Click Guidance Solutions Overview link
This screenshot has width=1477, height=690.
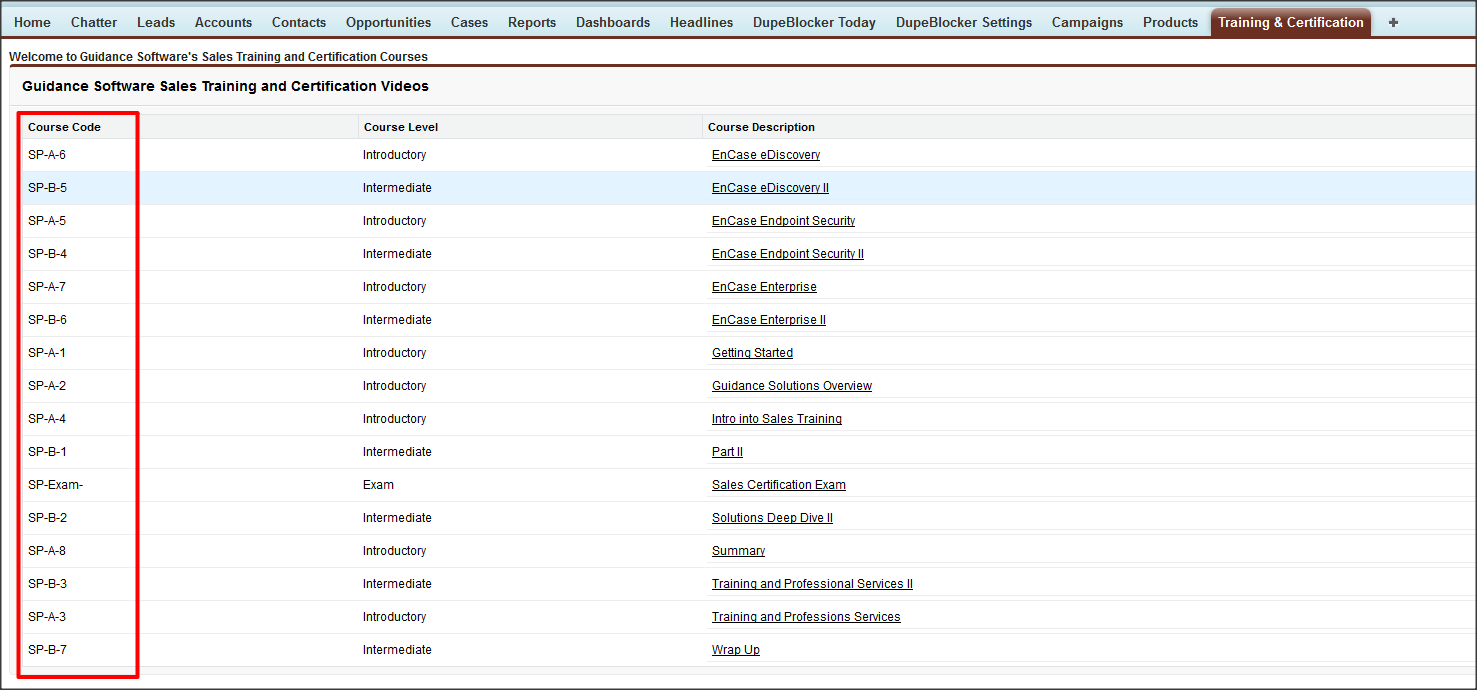point(791,386)
